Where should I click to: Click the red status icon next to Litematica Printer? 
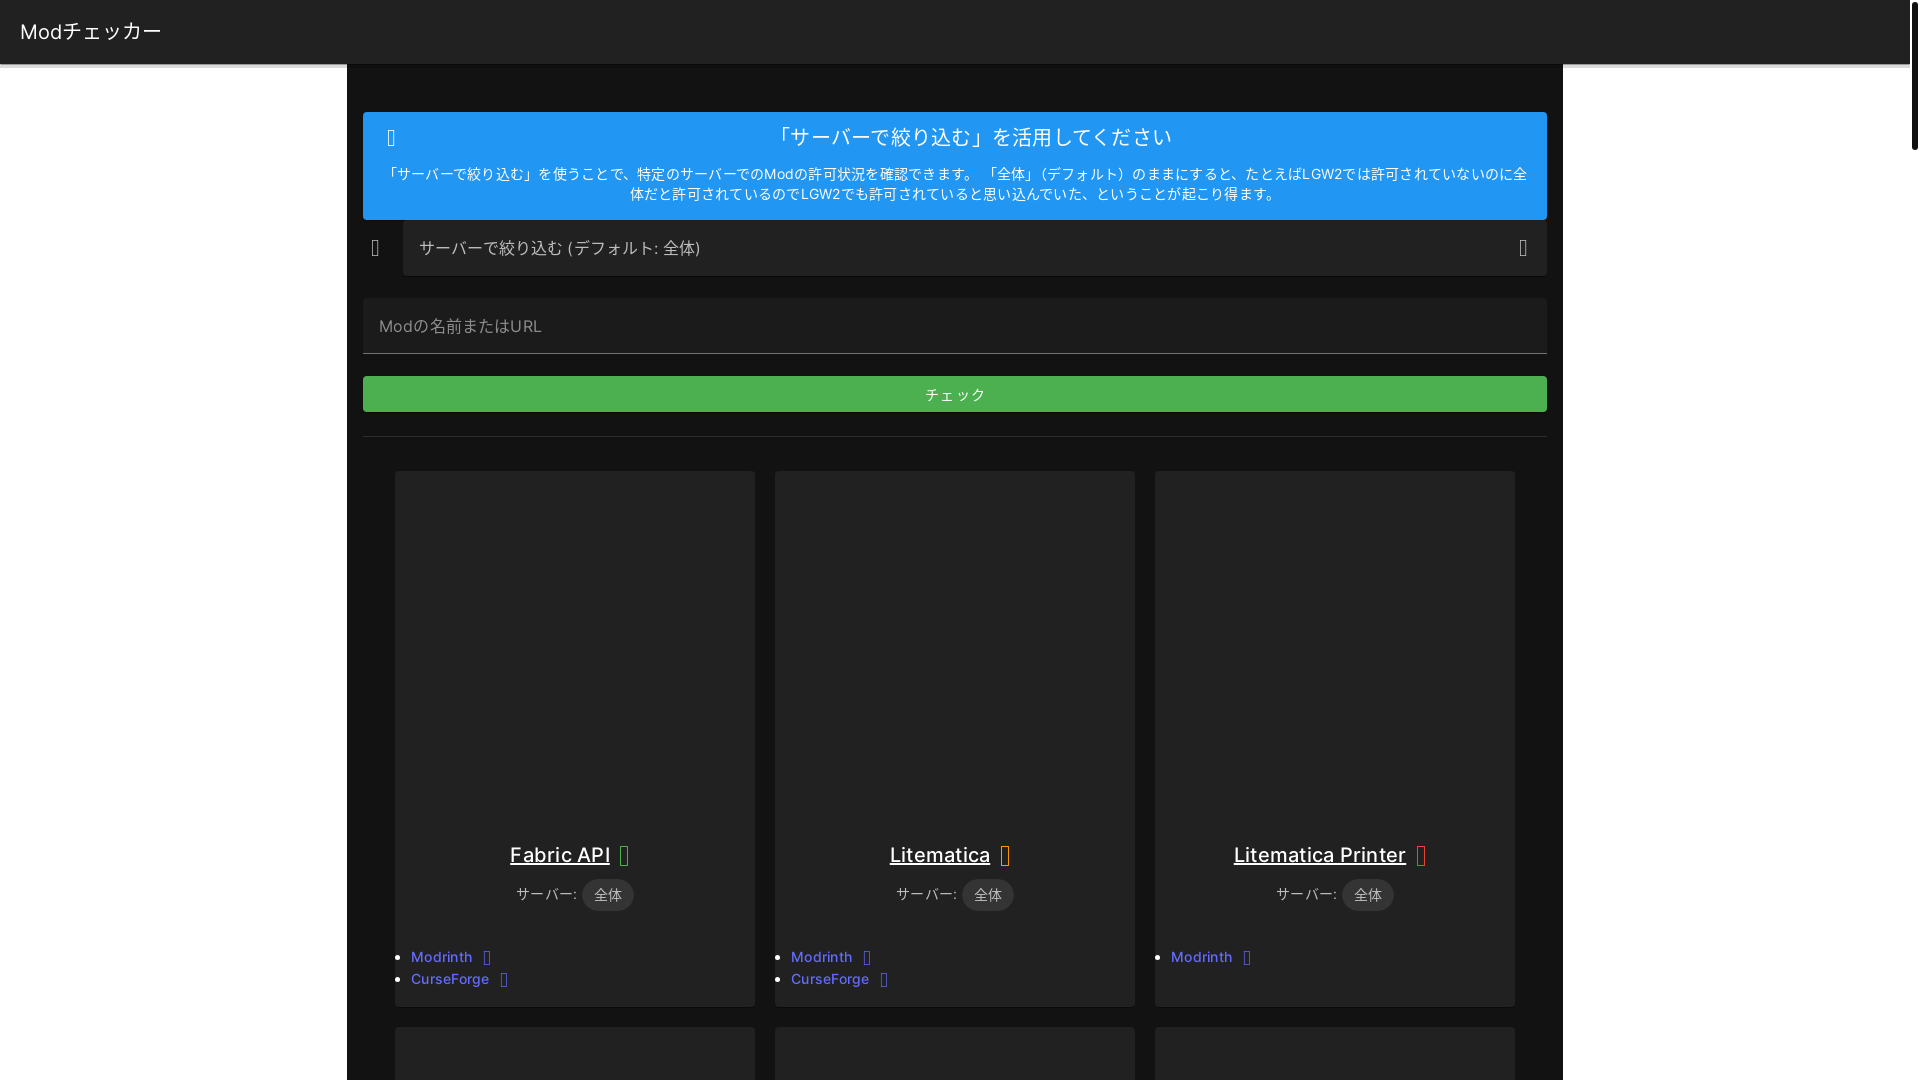(x=1421, y=856)
